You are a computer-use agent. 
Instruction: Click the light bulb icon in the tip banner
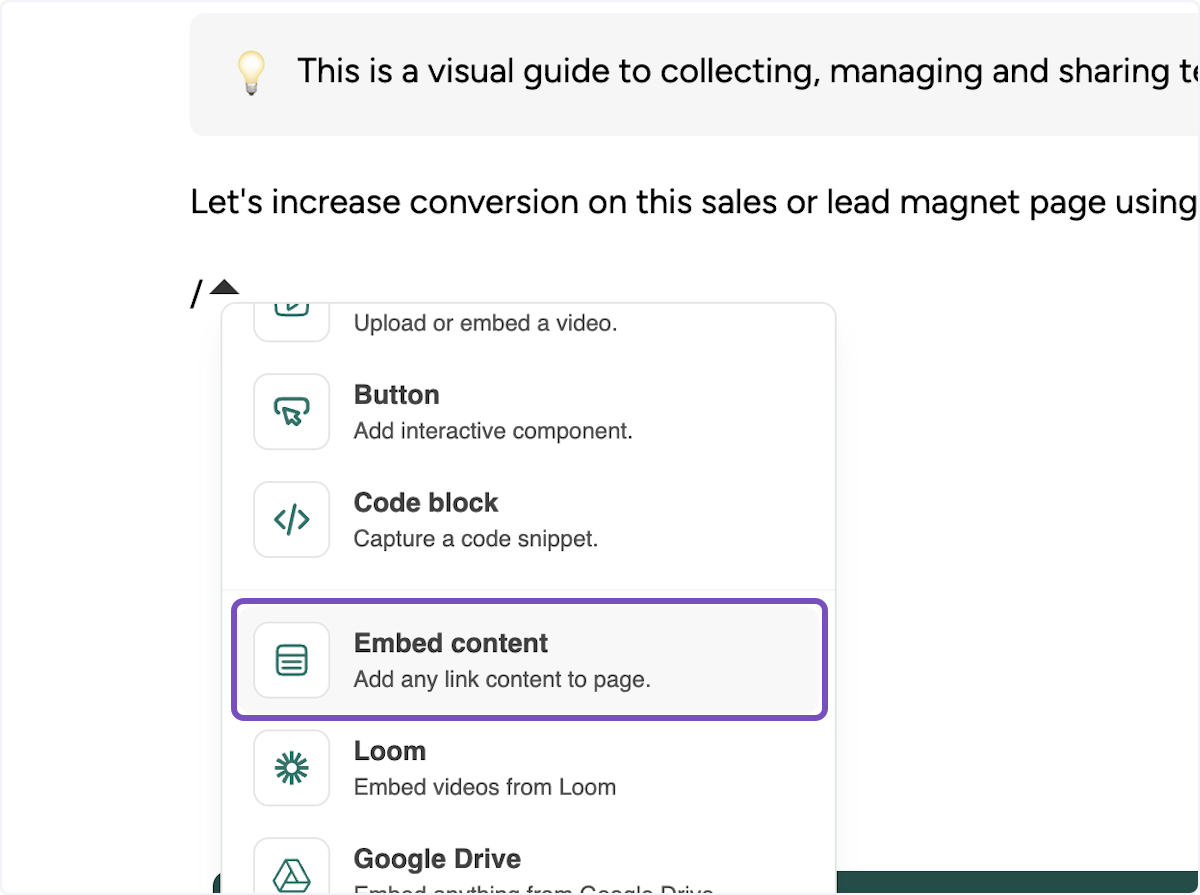pyautogui.click(x=251, y=73)
